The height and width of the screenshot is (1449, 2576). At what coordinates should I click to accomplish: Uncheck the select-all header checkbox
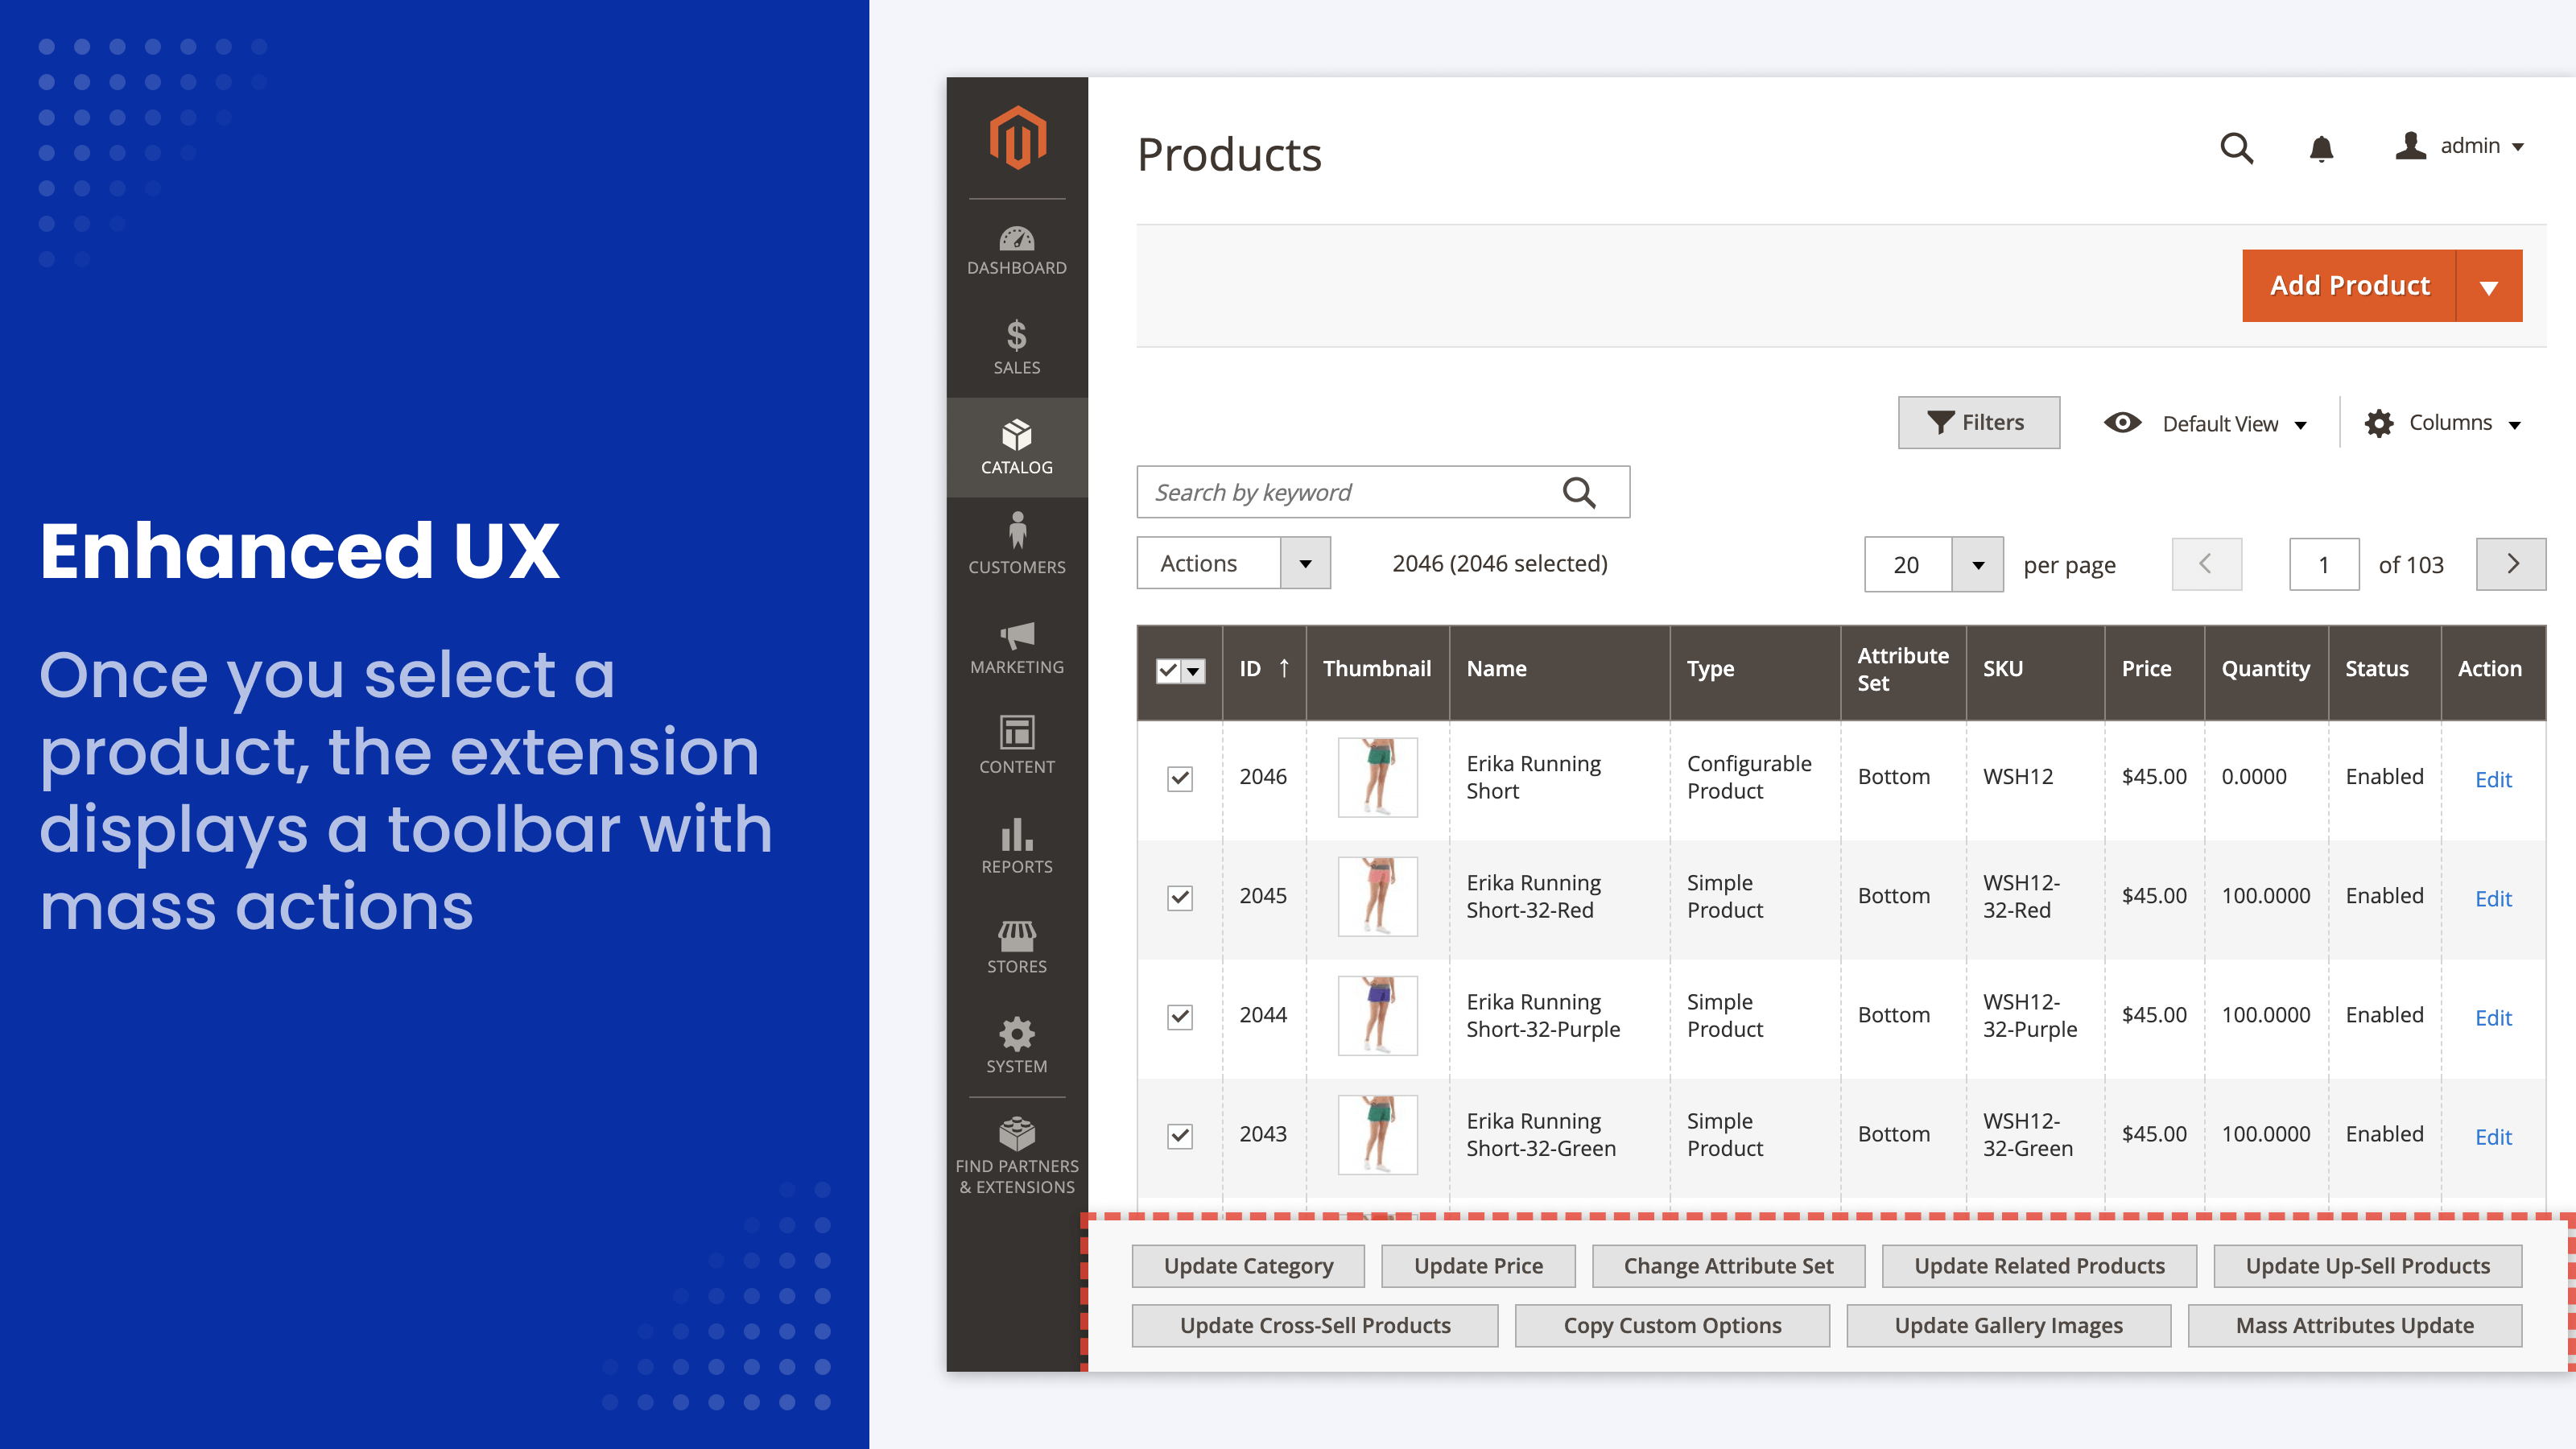click(1168, 670)
